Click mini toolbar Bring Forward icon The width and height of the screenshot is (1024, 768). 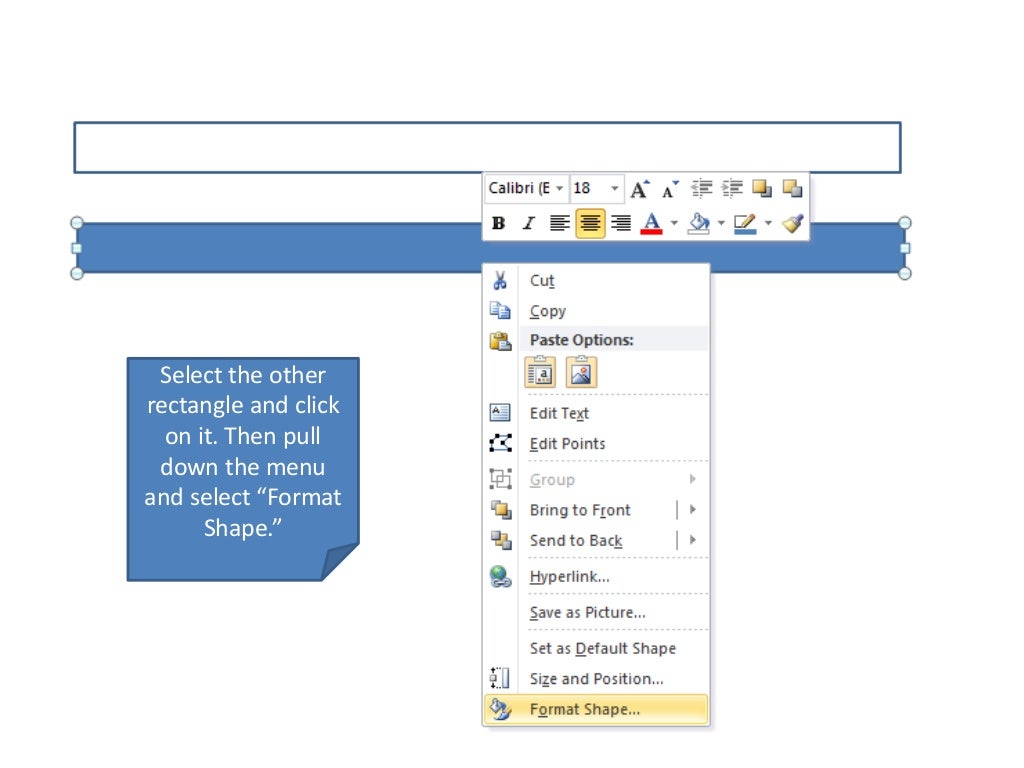[761, 189]
